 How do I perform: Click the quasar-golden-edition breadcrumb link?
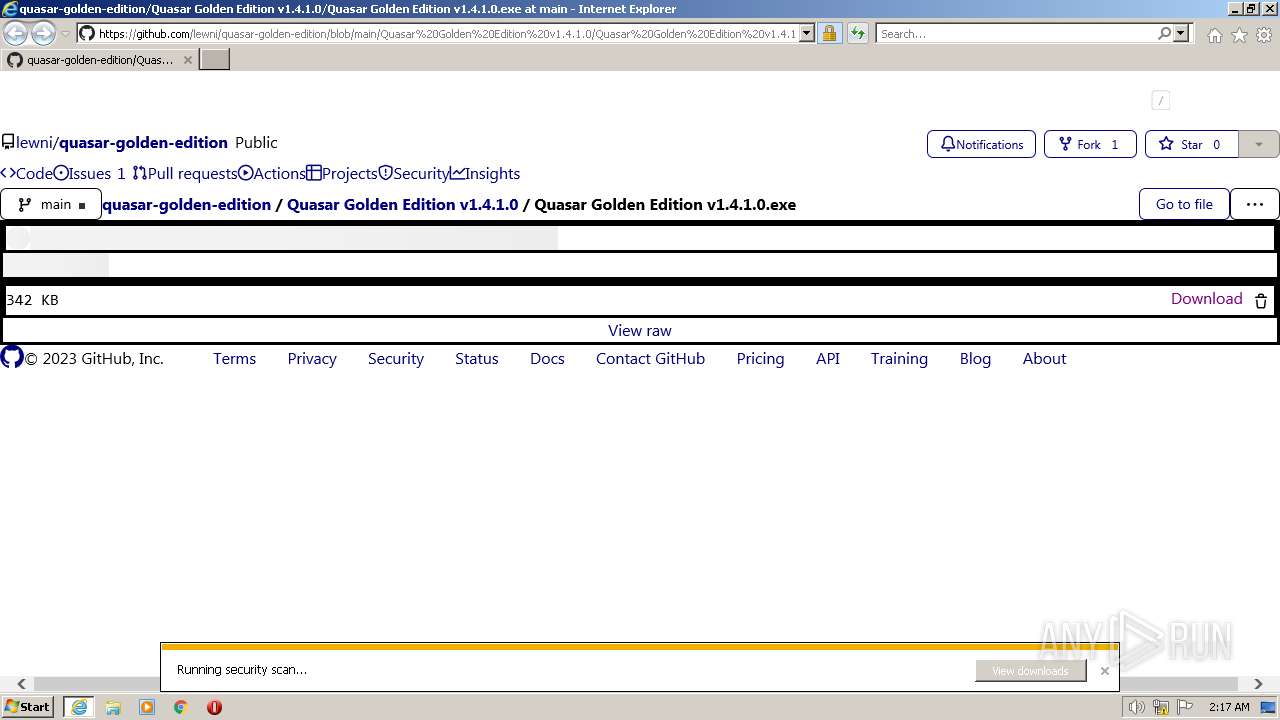[186, 204]
